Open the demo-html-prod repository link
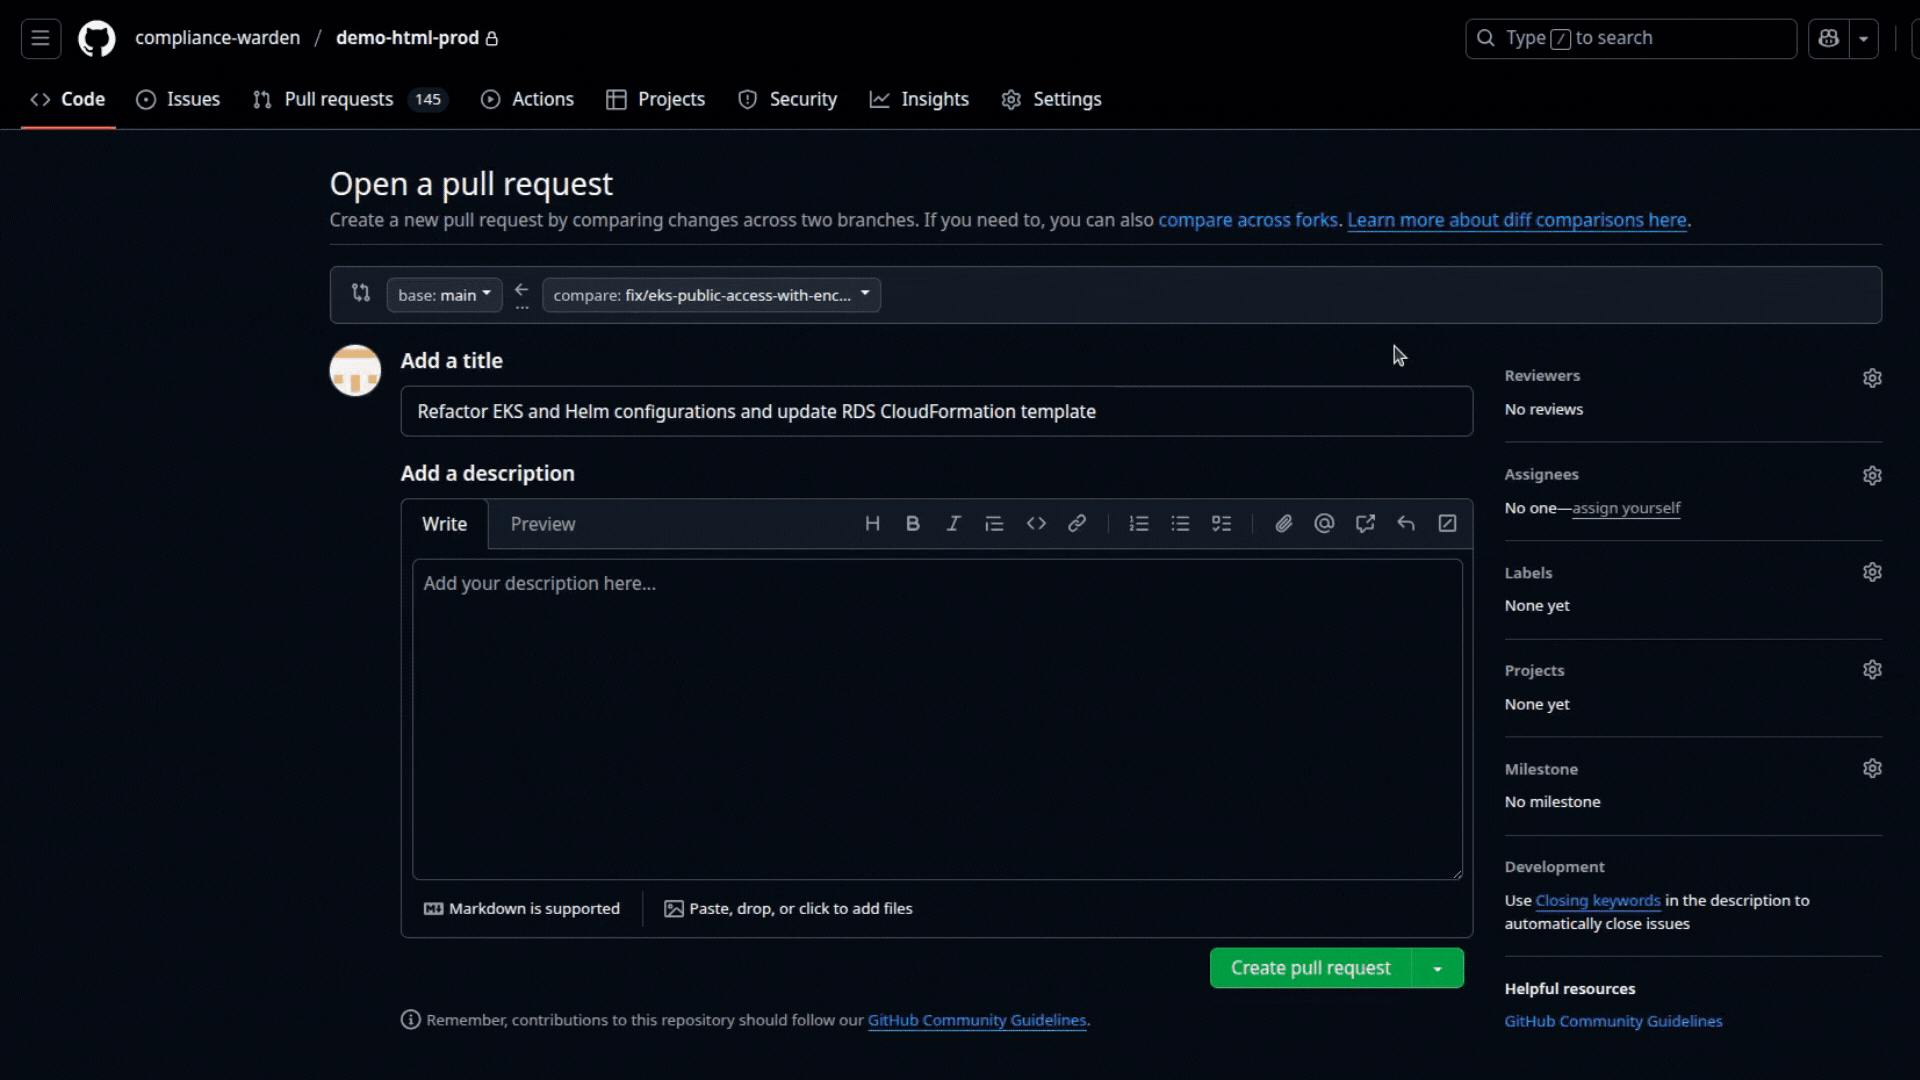The image size is (1920, 1080). click(x=407, y=38)
